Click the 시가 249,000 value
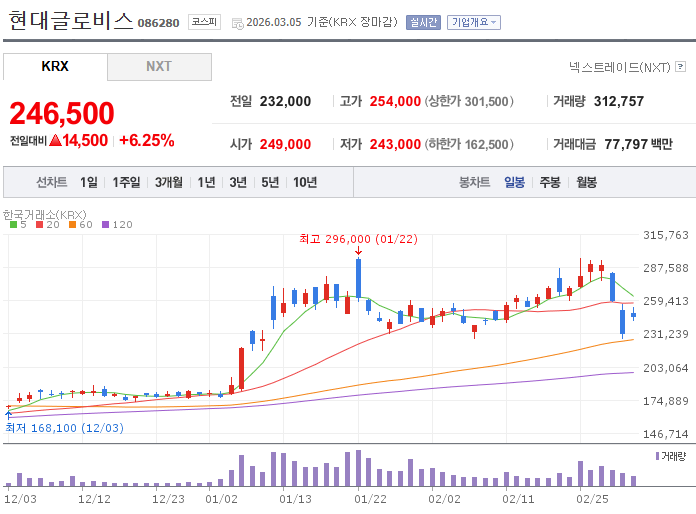This screenshot has height=514, width=696. (x=285, y=144)
